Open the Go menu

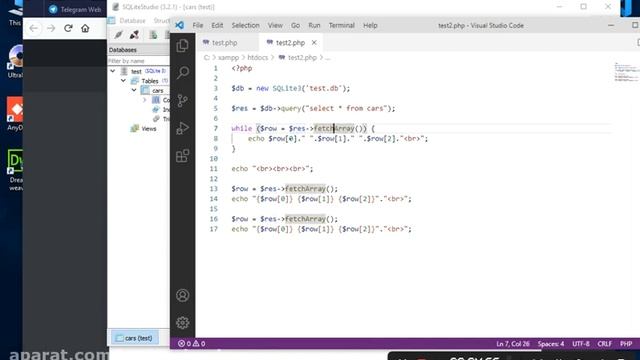click(x=295, y=25)
